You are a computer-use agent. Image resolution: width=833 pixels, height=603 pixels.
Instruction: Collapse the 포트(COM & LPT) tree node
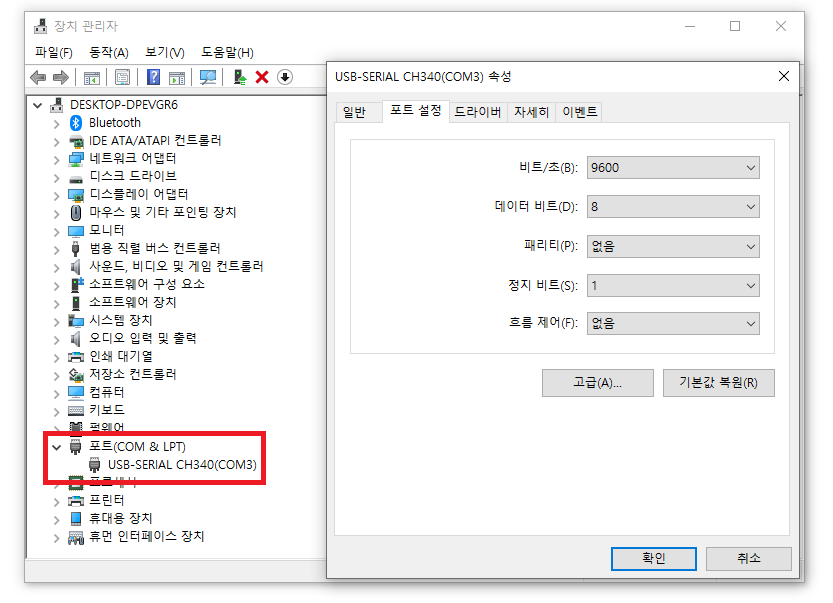(x=57, y=447)
